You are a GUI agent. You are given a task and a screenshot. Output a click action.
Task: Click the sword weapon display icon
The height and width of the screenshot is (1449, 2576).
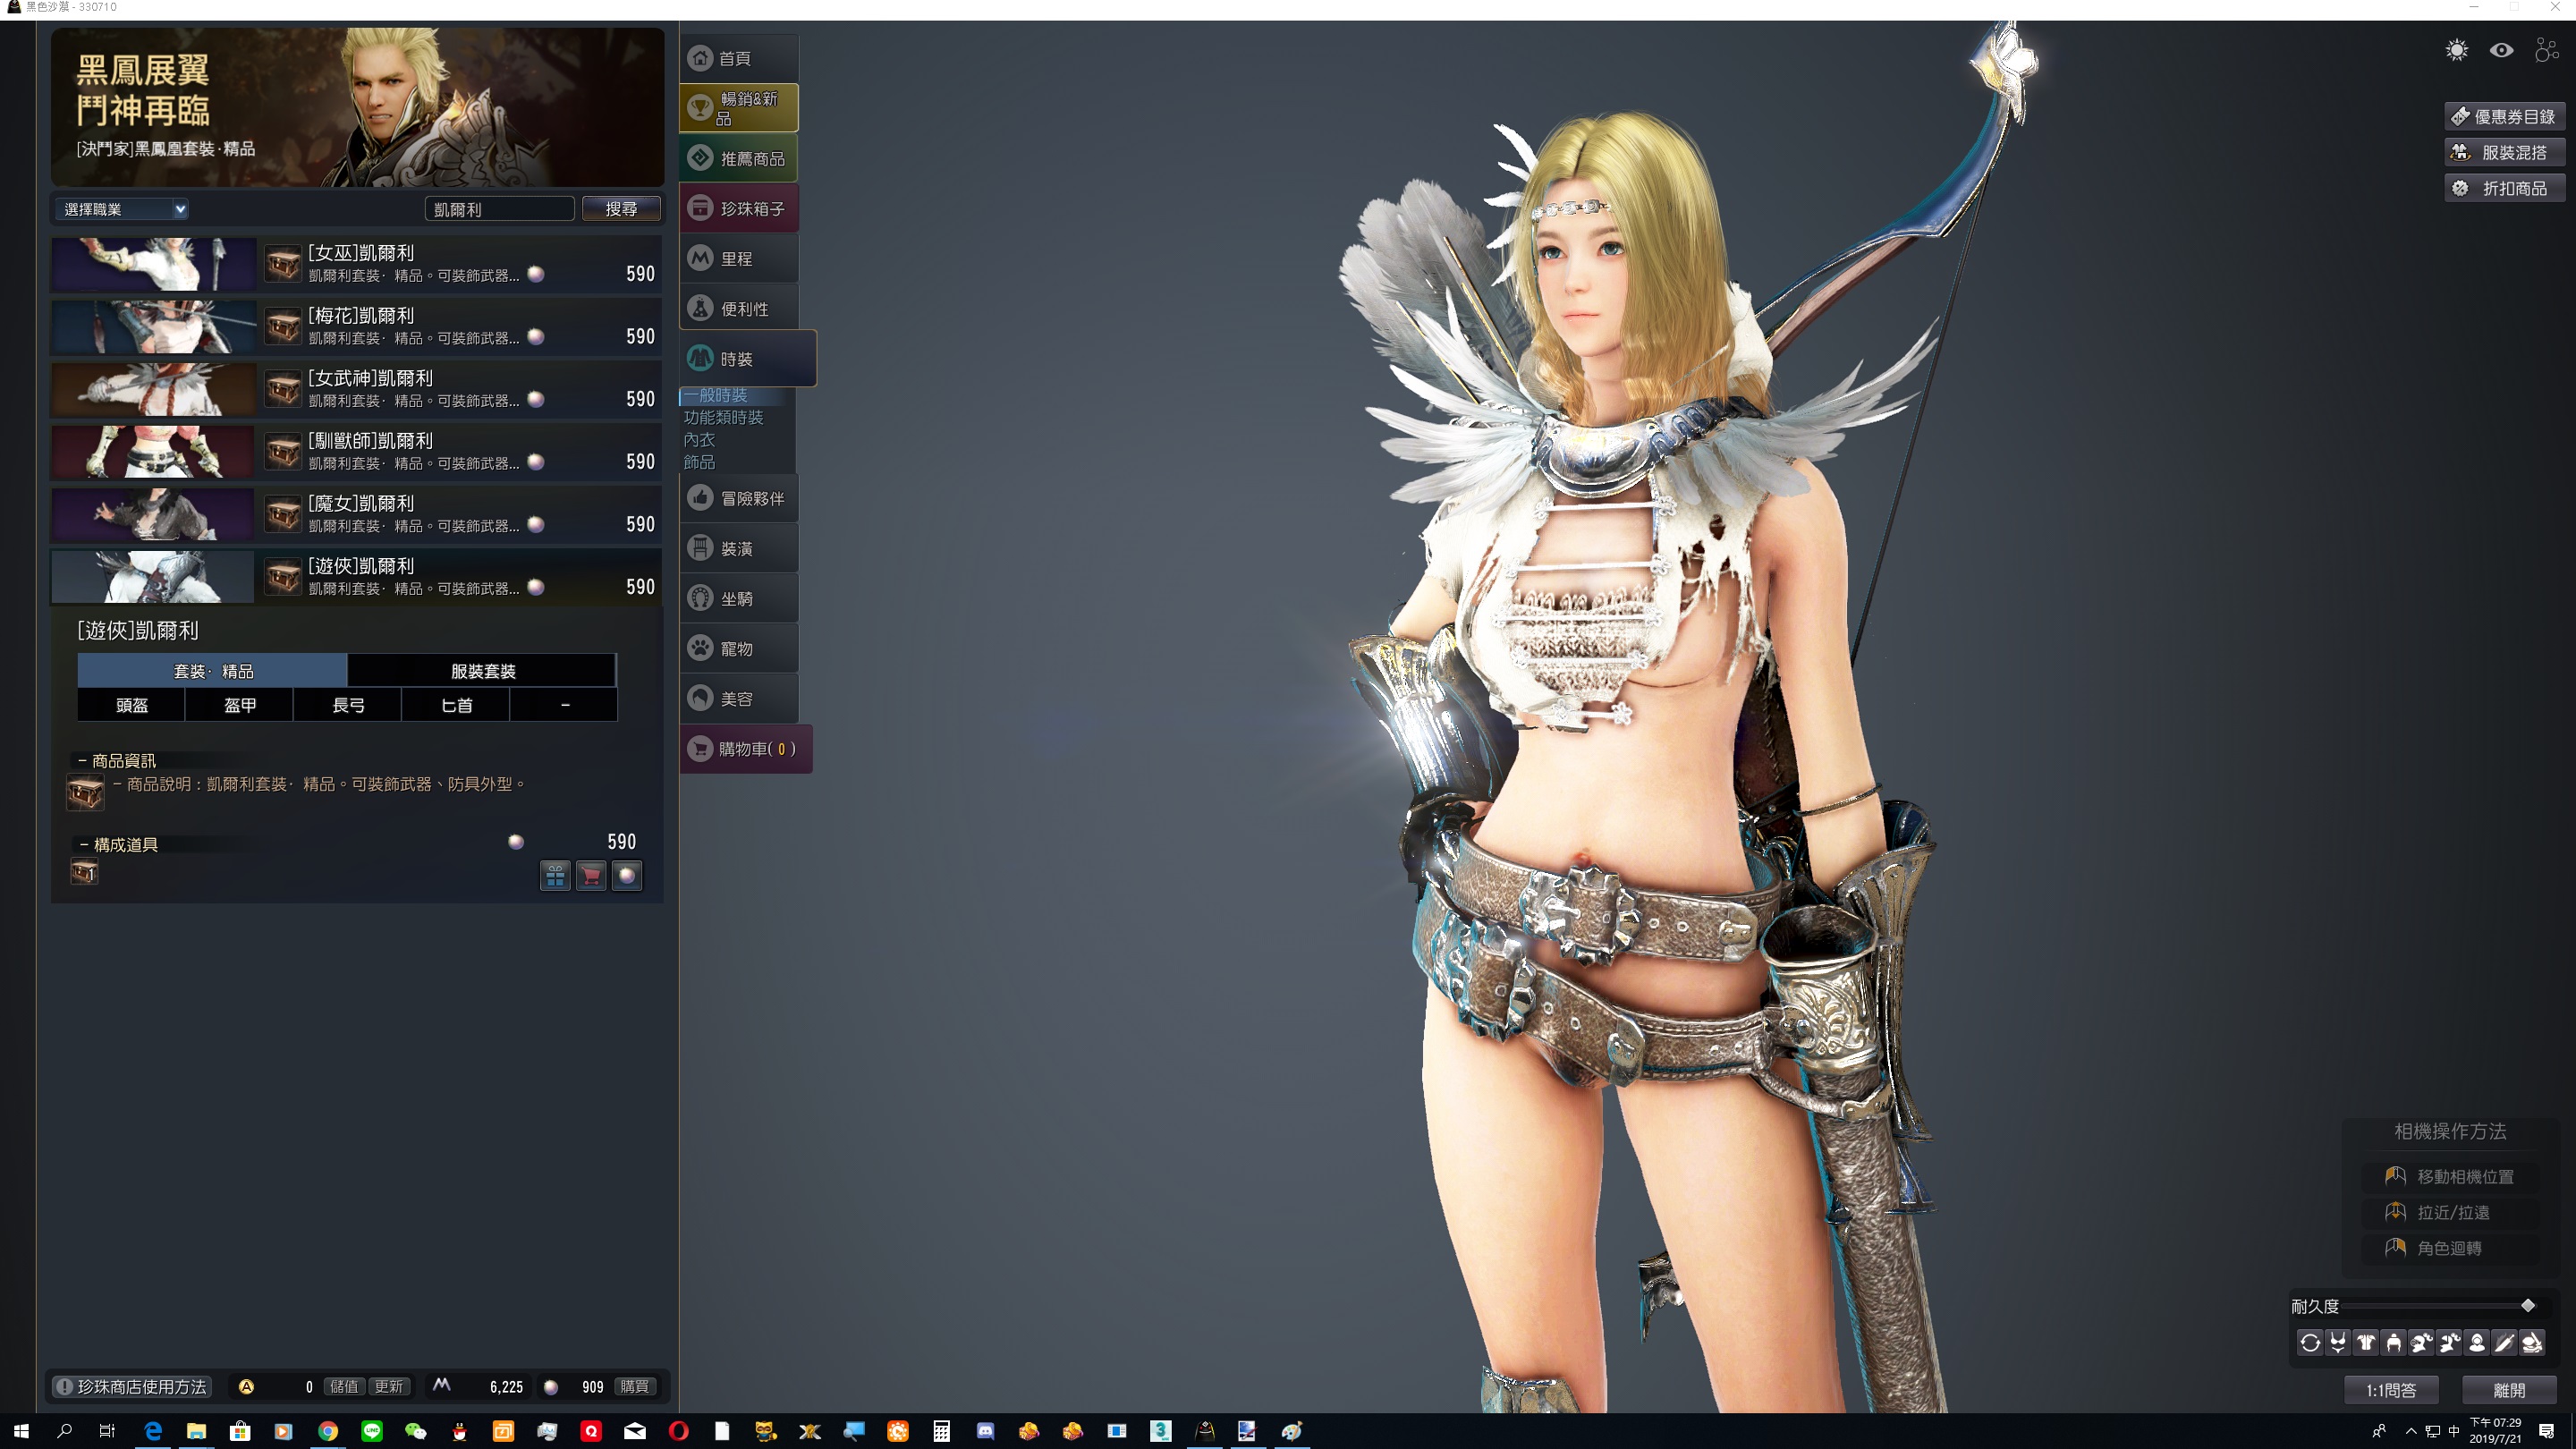pyautogui.click(x=2504, y=1343)
